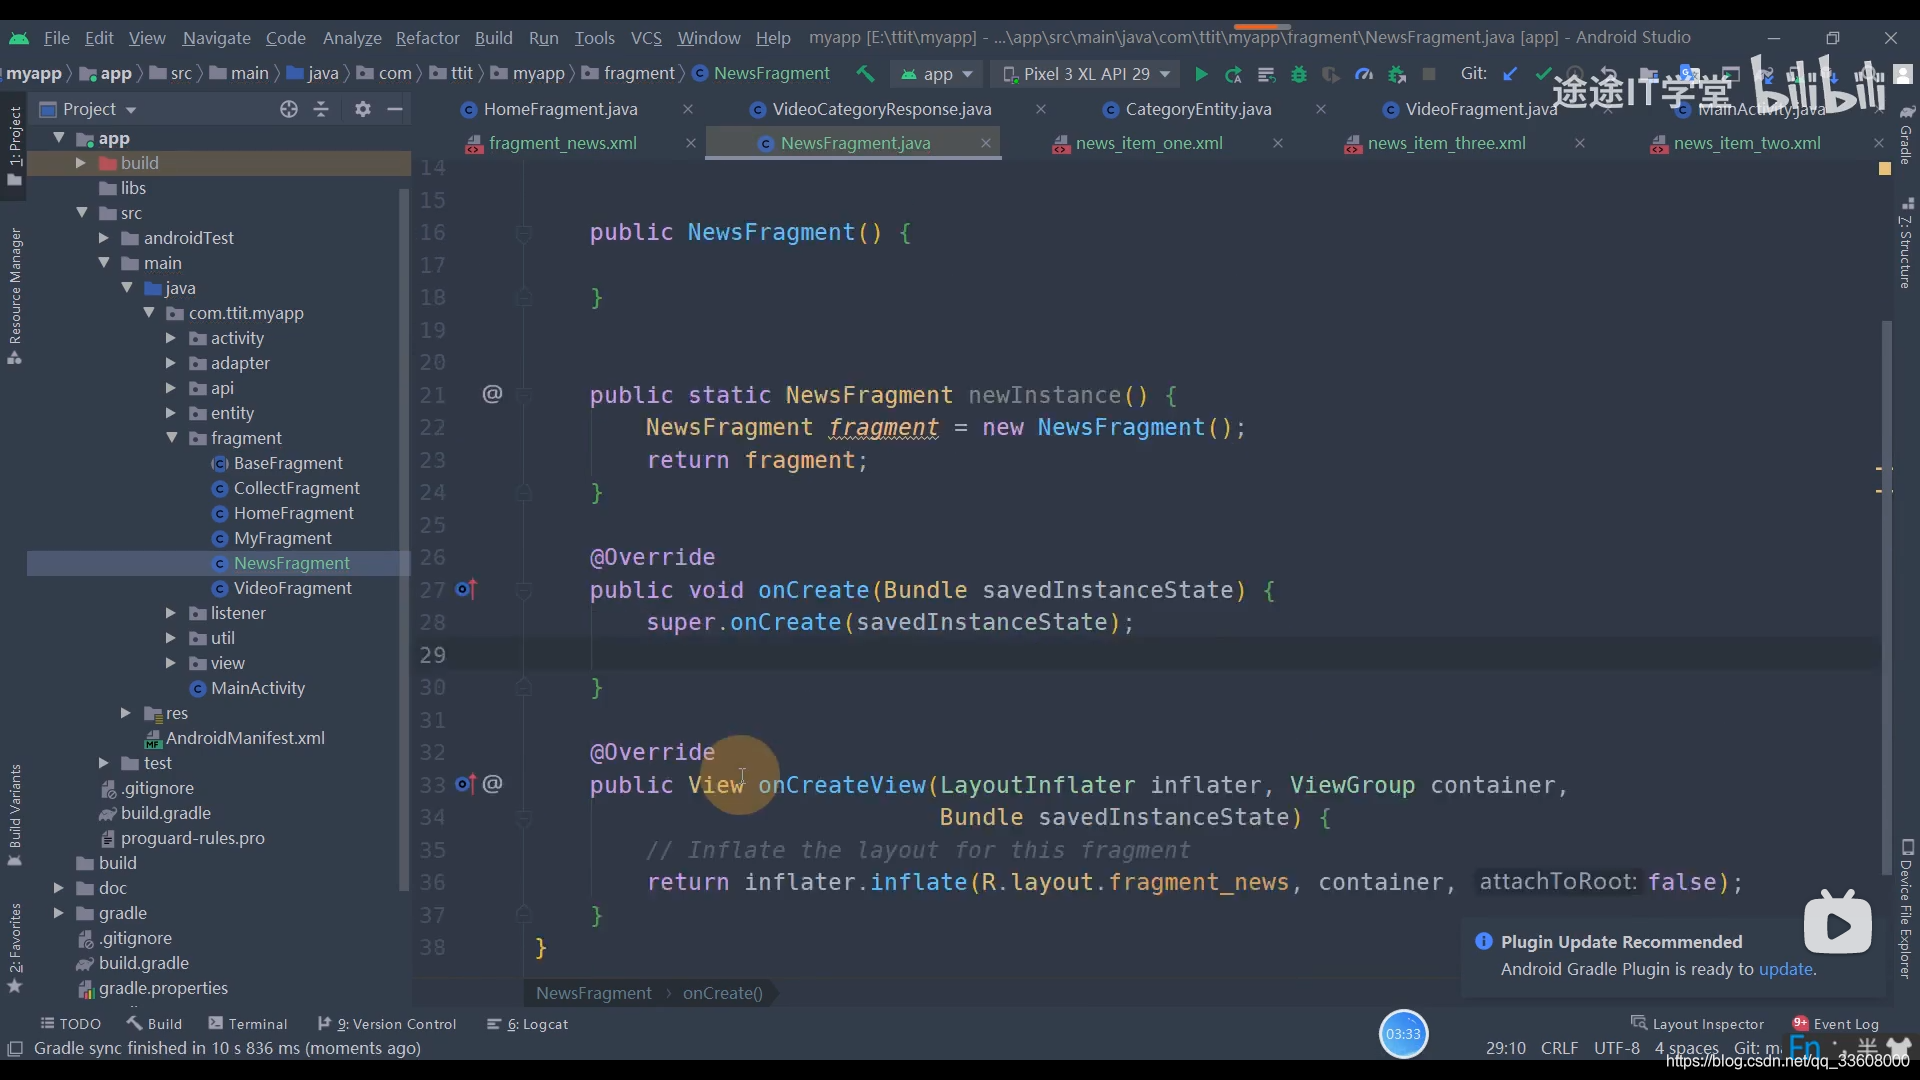Expand the res folder

coord(126,713)
